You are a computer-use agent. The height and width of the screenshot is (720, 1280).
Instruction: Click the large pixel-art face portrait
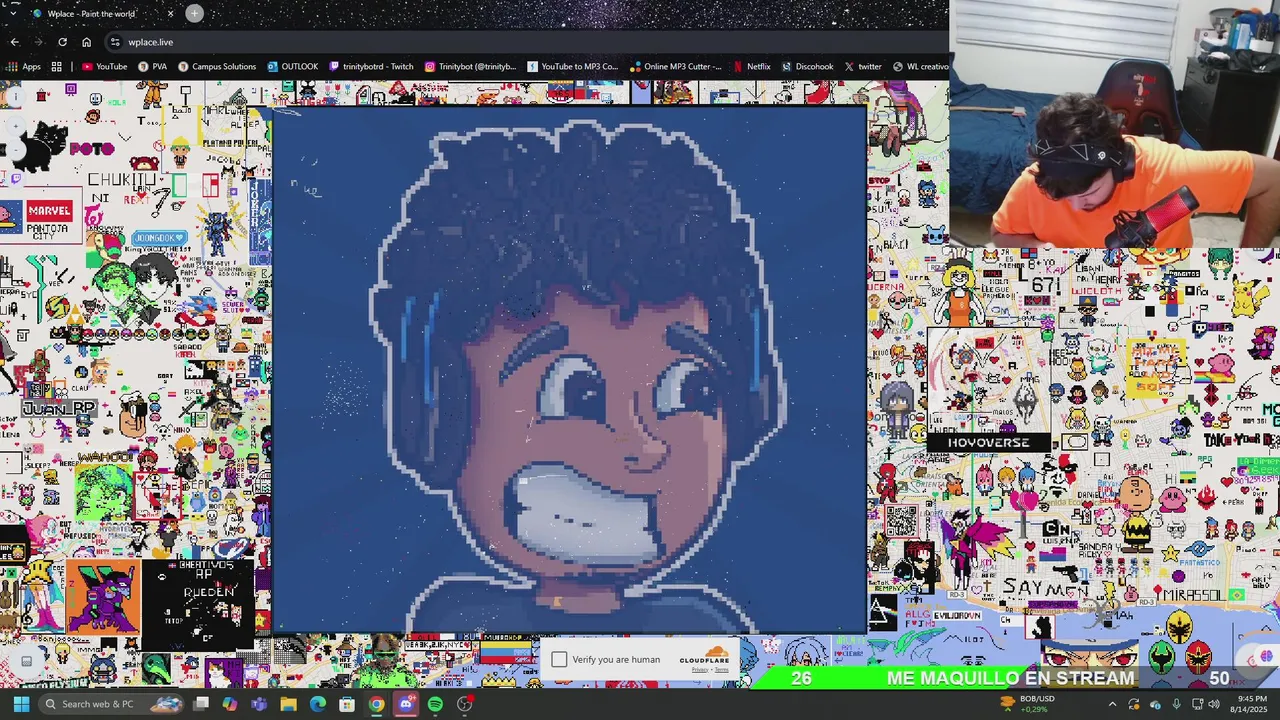pyautogui.click(x=569, y=370)
